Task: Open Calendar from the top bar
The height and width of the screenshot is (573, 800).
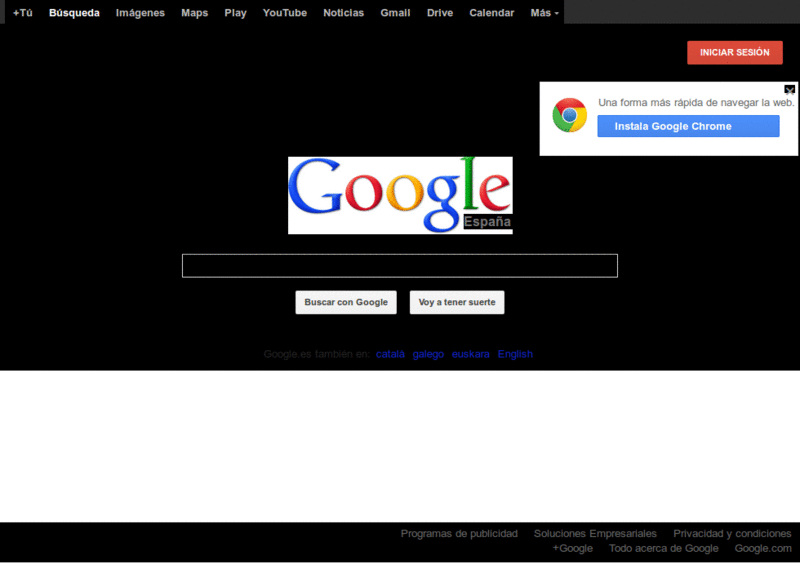Action: [492, 13]
